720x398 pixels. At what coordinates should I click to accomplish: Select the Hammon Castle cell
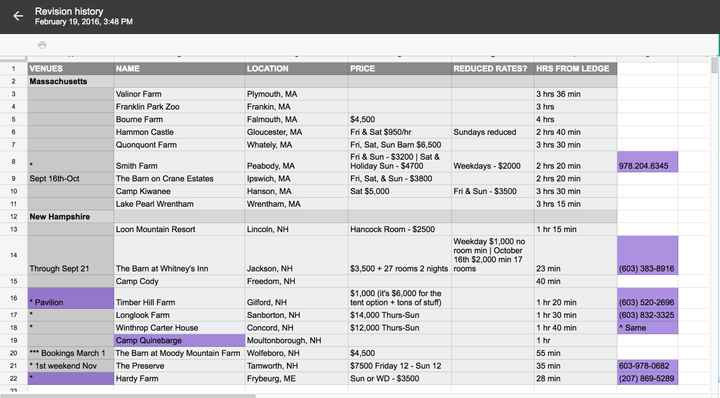tap(179, 132)
